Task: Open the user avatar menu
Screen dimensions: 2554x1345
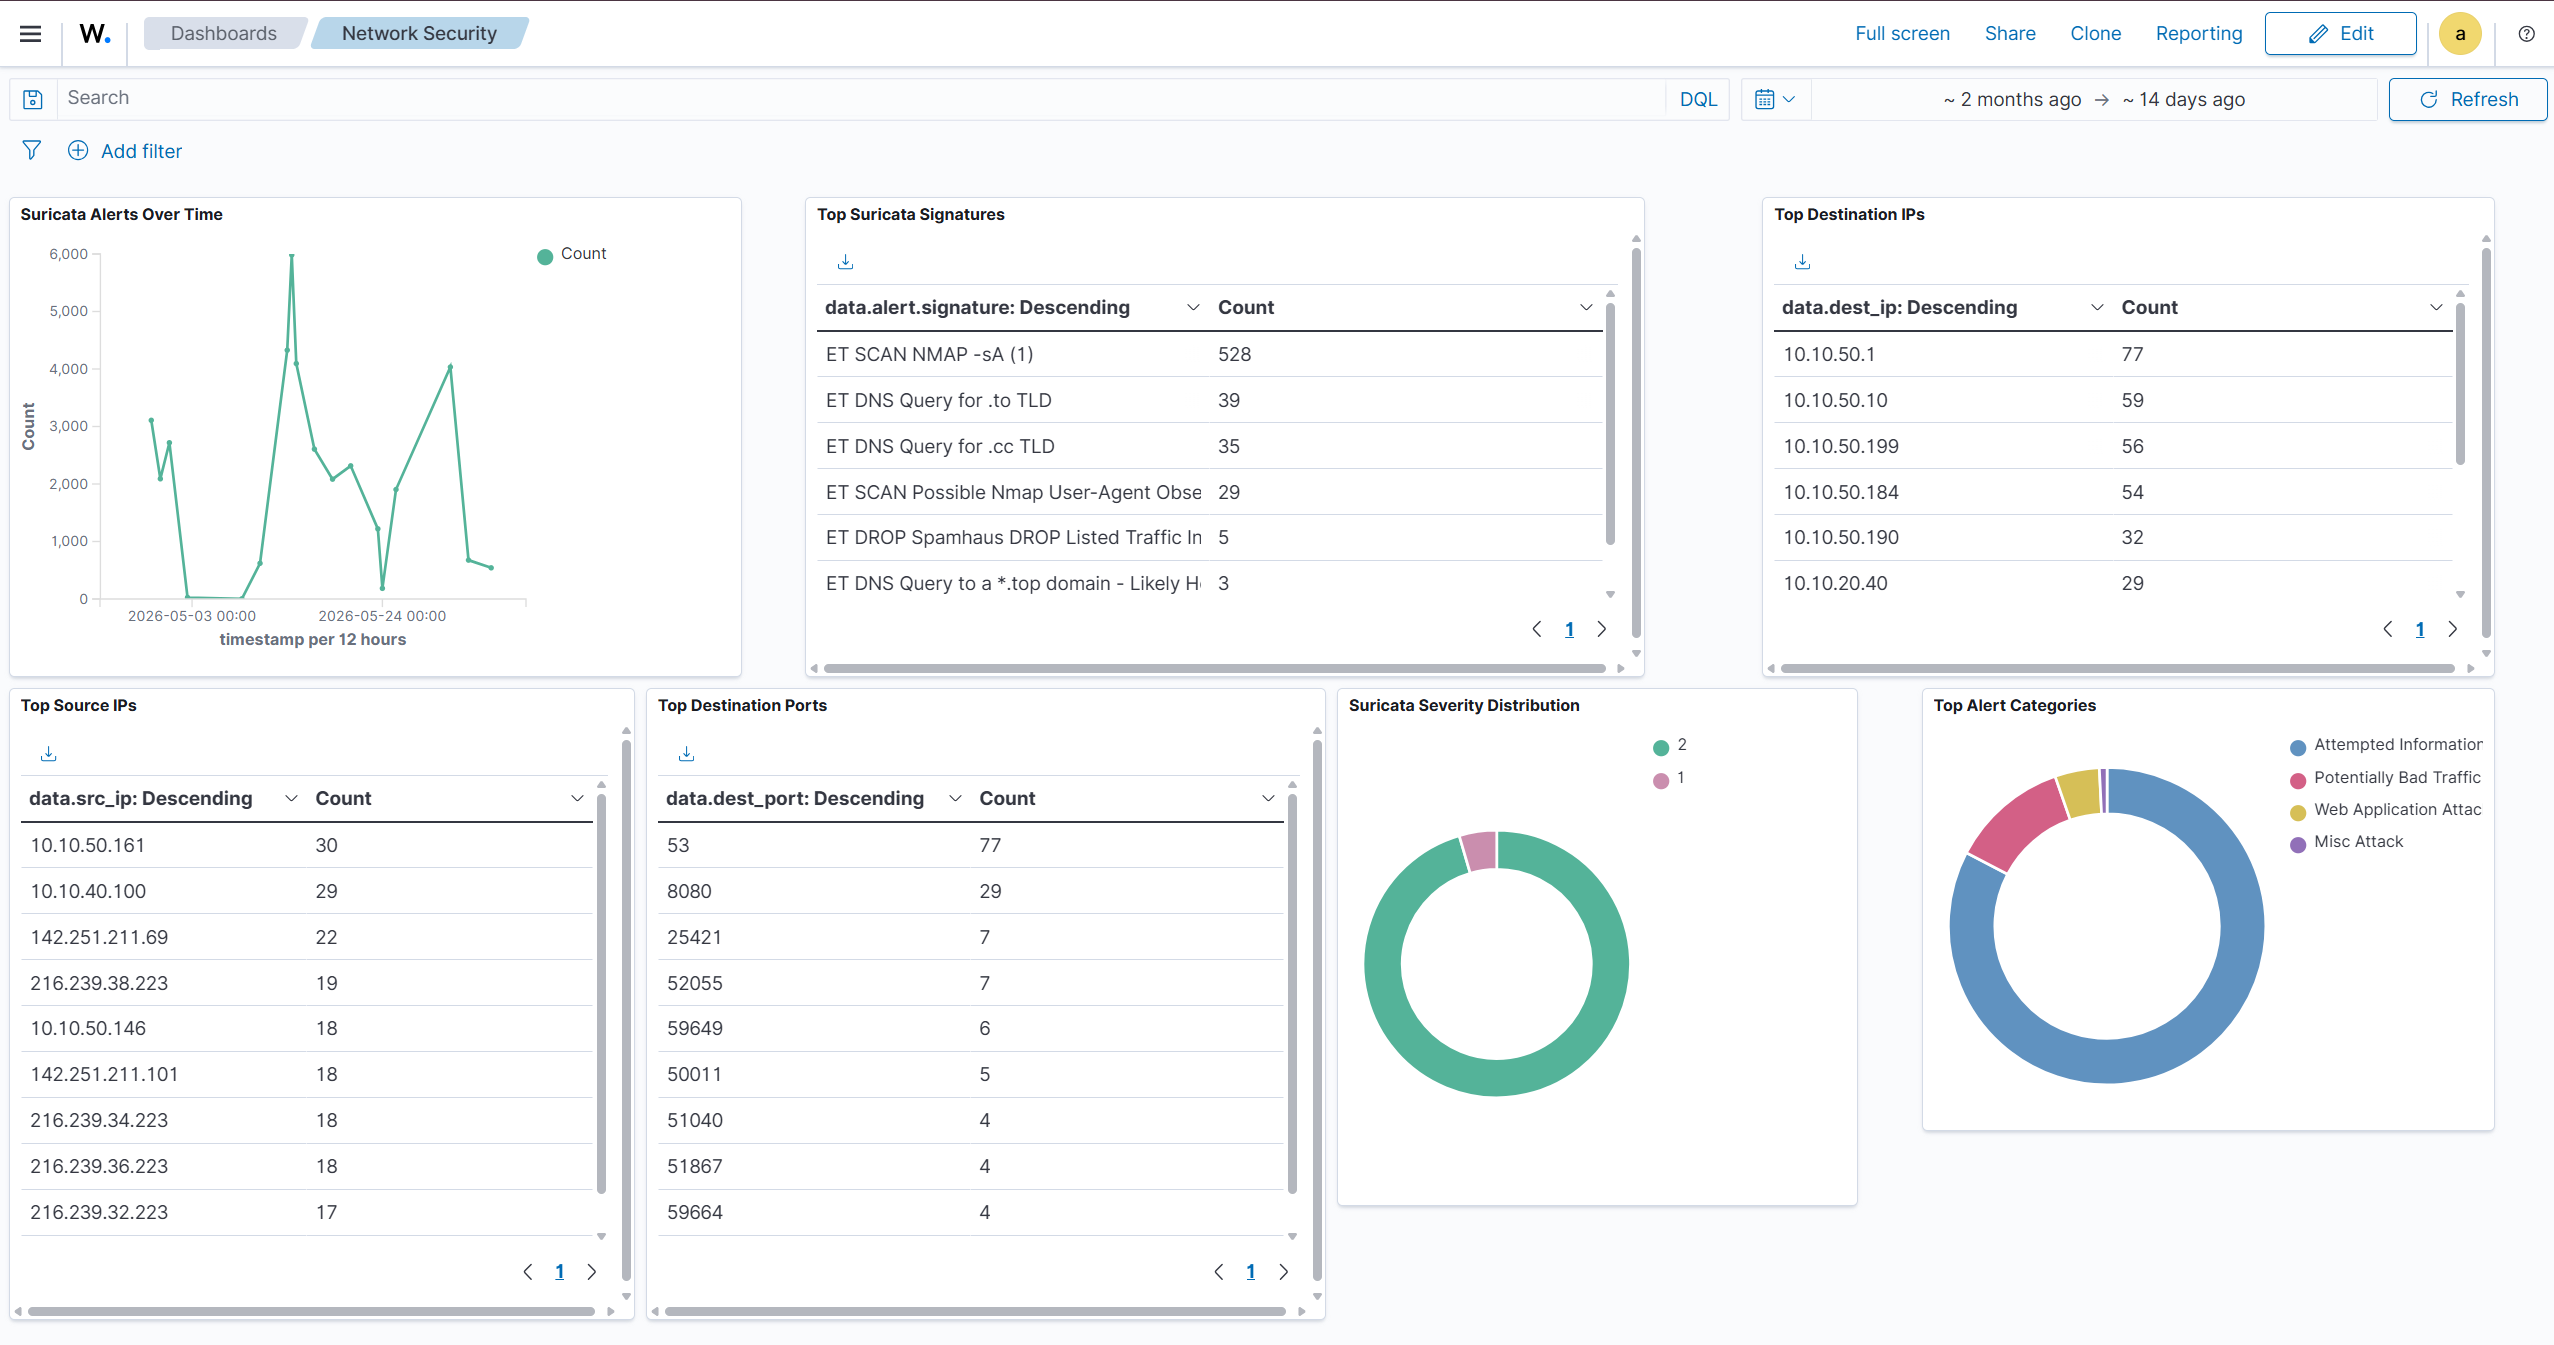Action: [x=2460, y=34]
